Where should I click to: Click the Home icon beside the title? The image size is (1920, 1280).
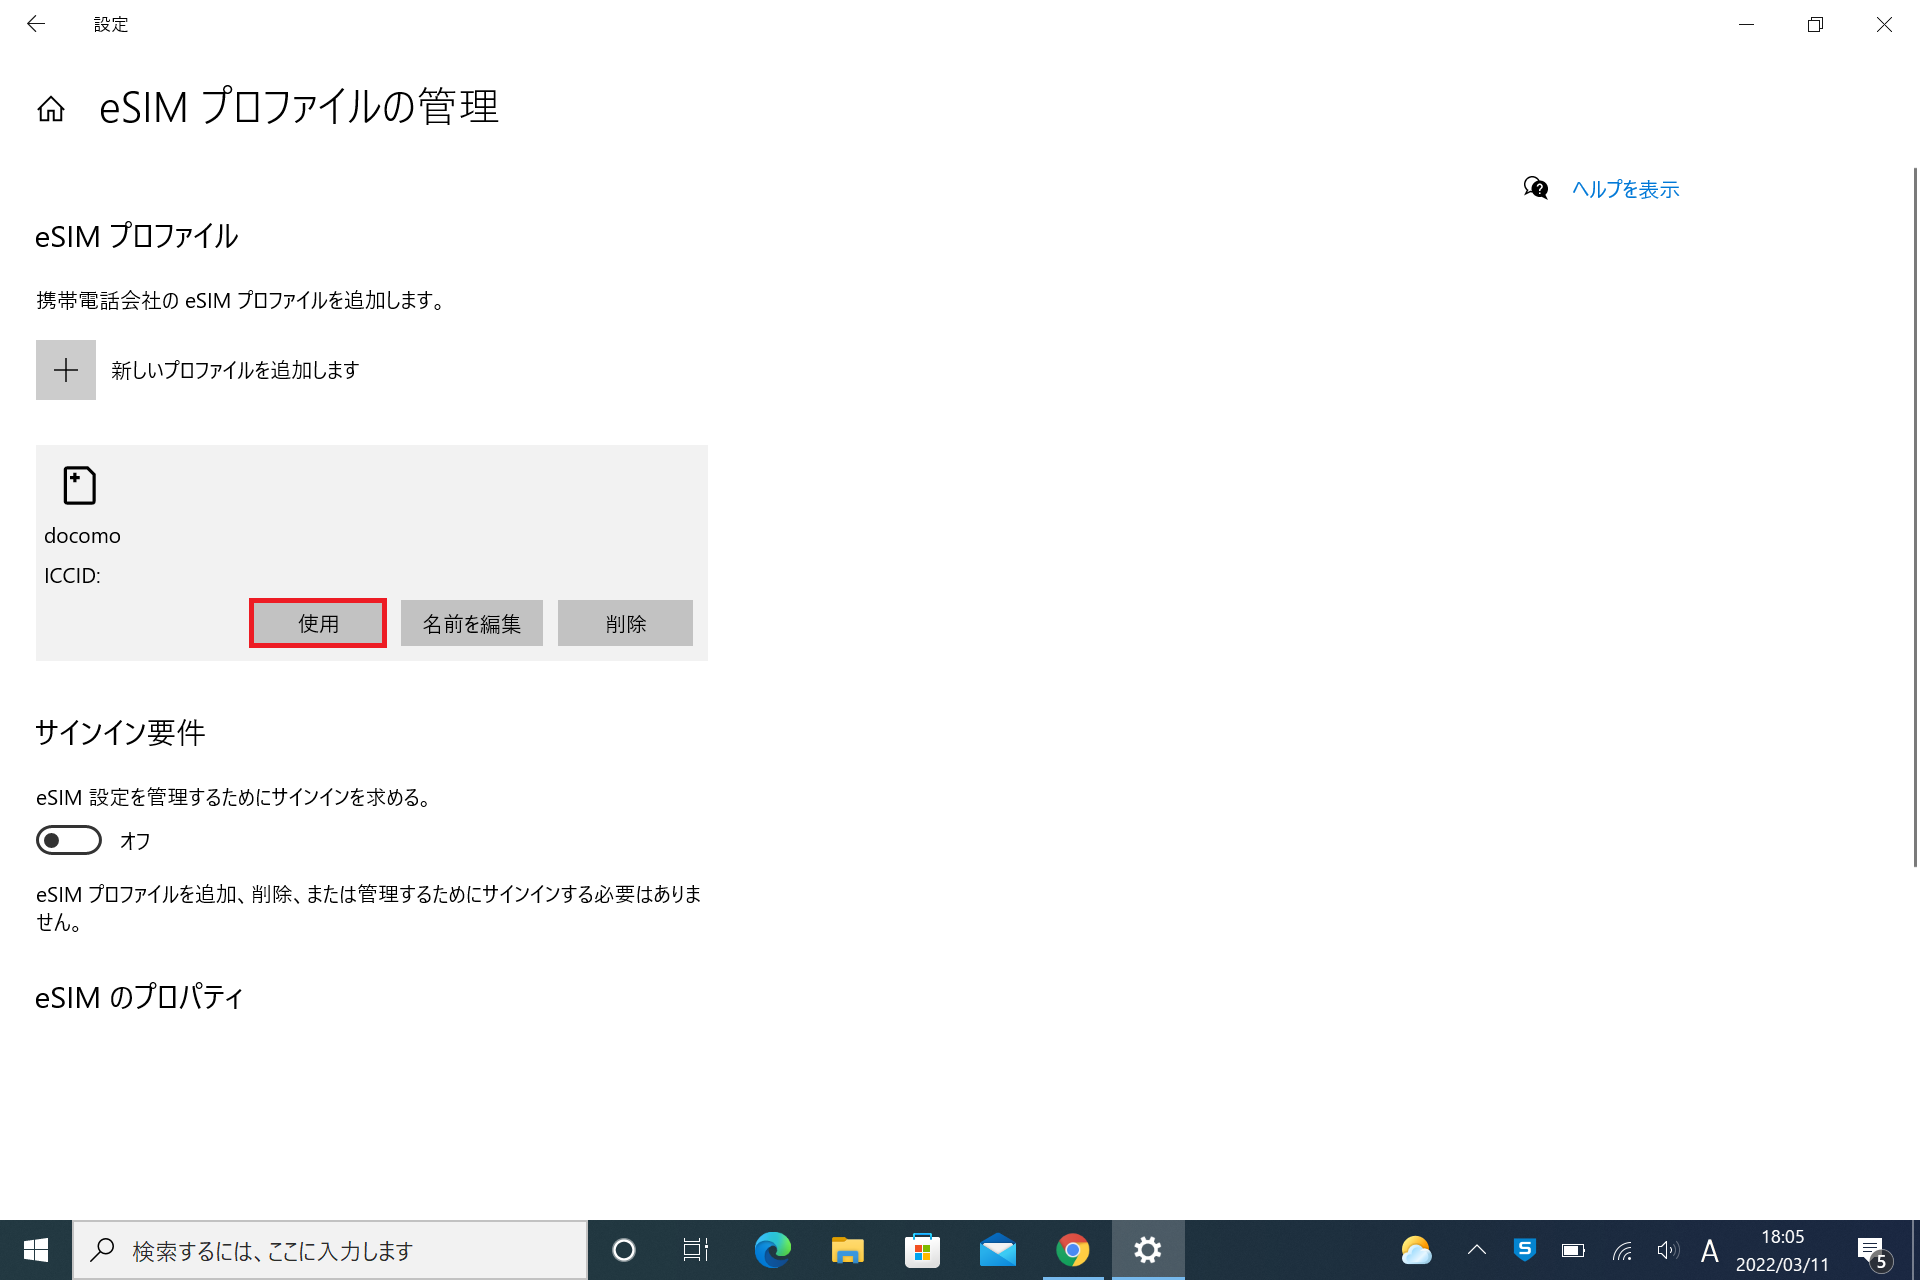pyautogui.click(x=51, y=109)
